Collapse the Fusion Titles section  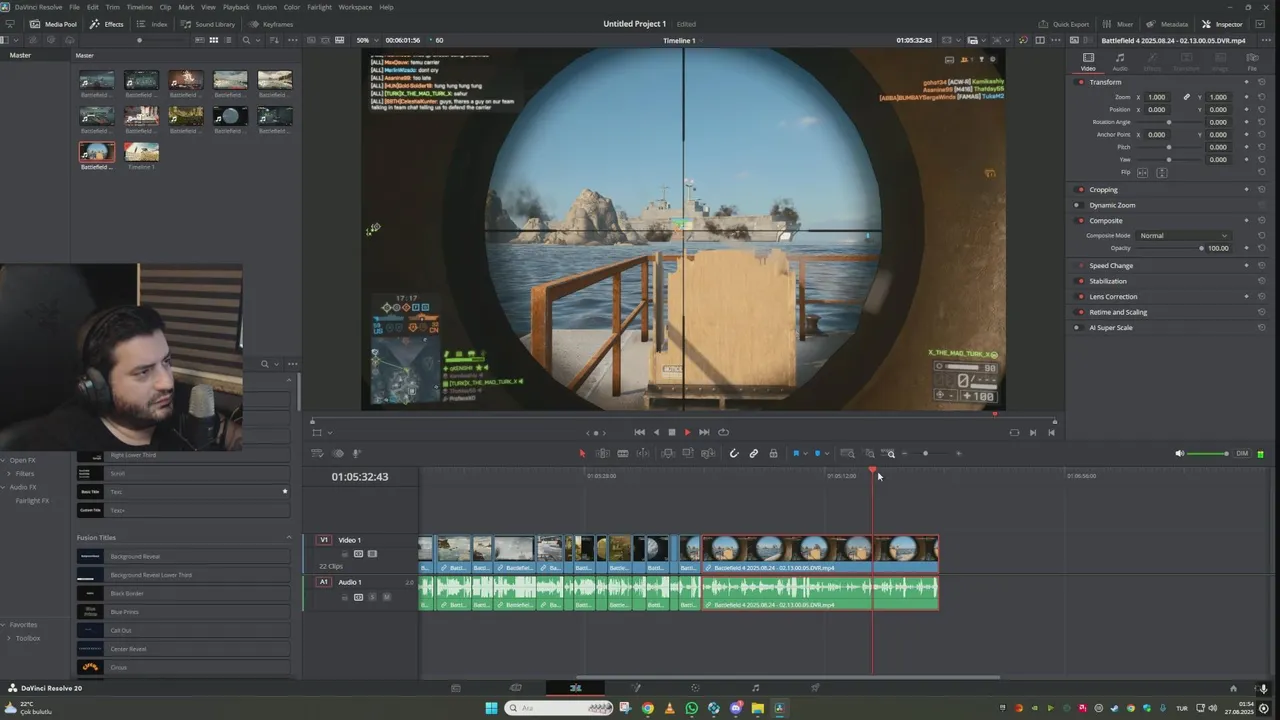click(289, 537)
